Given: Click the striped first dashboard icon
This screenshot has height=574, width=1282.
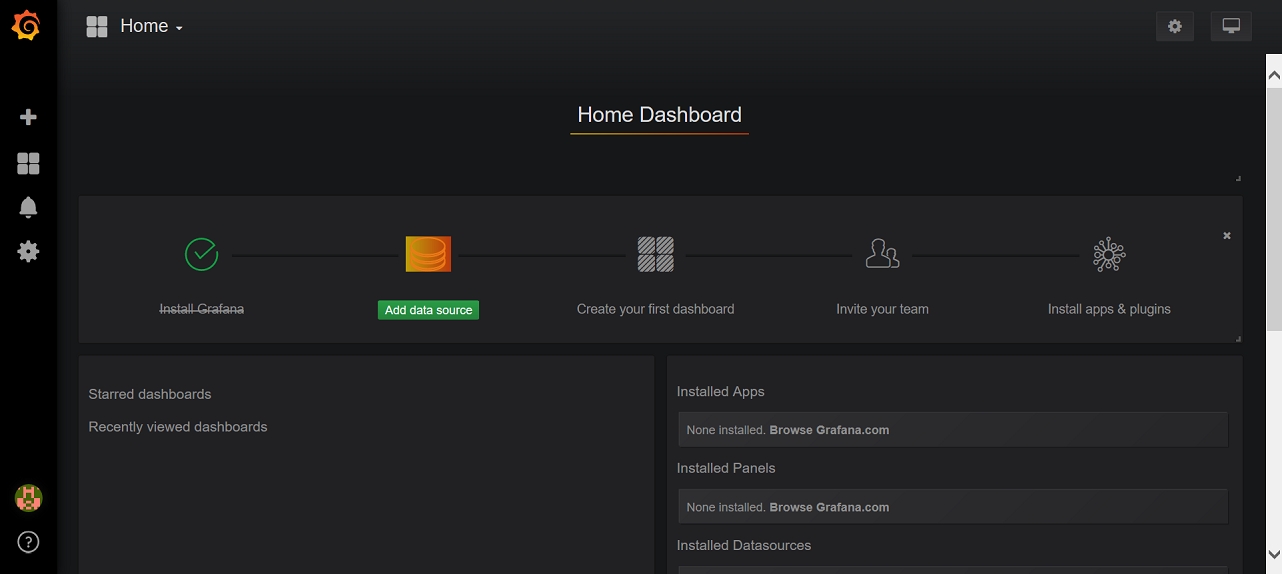Looking at the screenshot, I should coord(655,254).
